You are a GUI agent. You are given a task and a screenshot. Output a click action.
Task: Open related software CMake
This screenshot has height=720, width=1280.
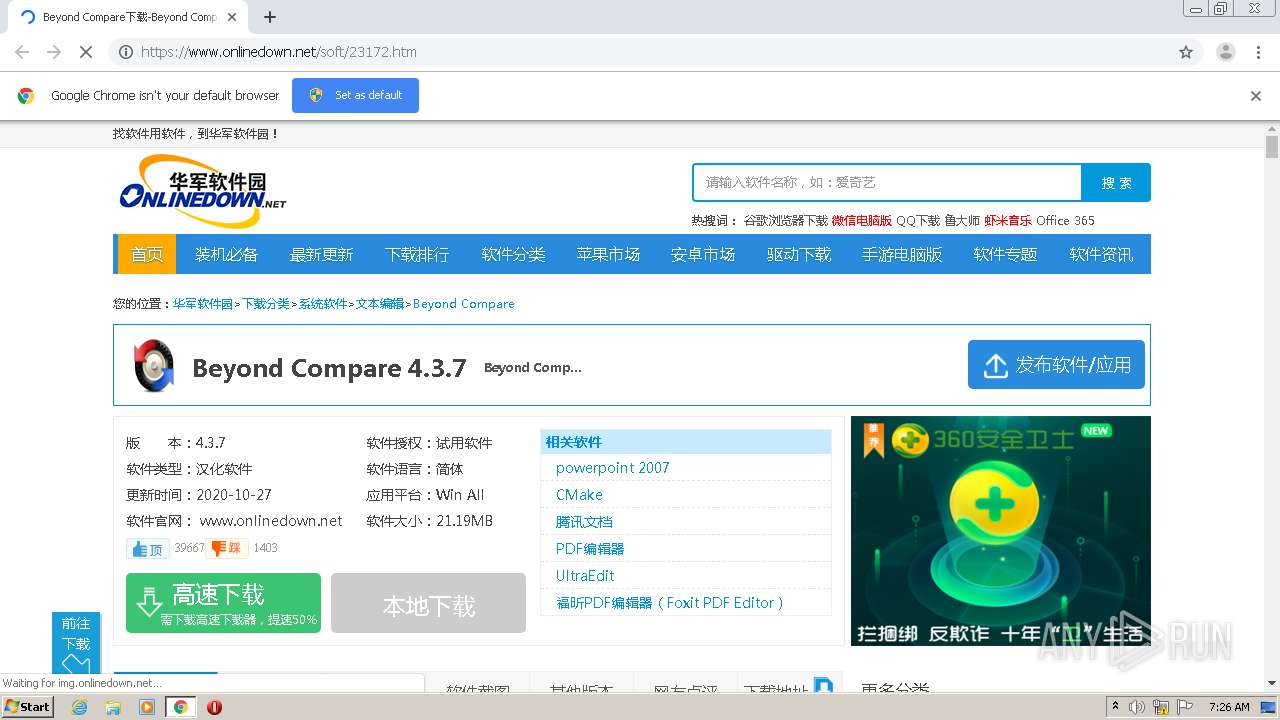(579, 495)
